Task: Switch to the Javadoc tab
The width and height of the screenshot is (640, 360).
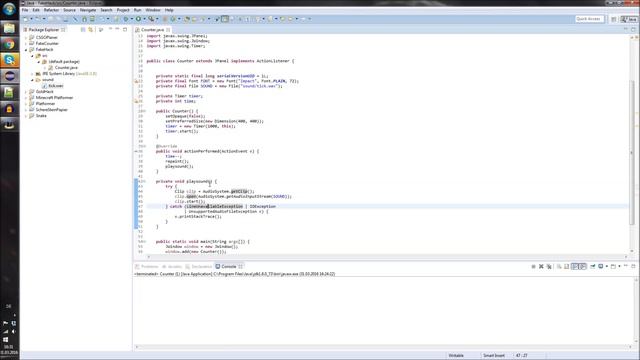Action: [x=172, y=267]
